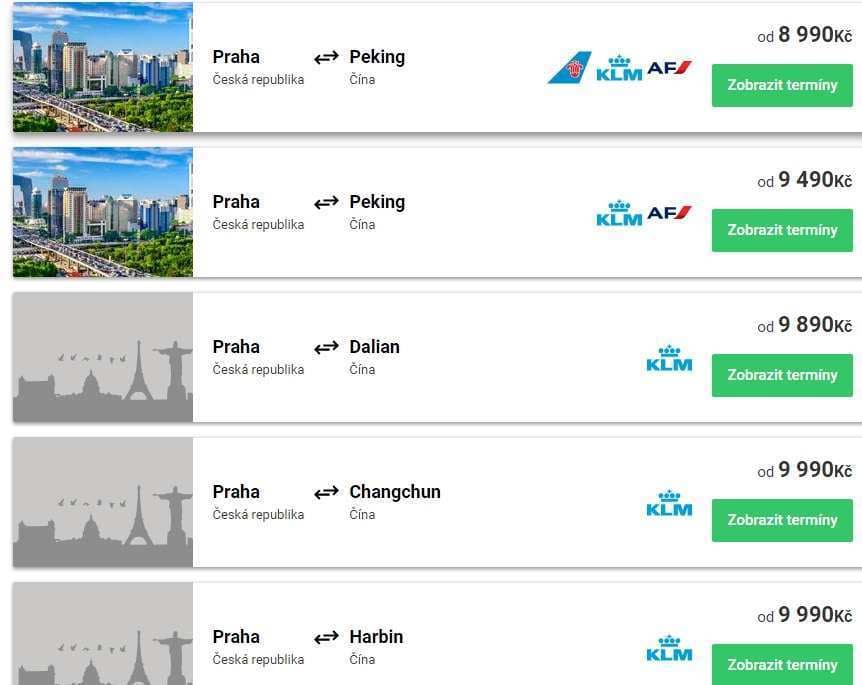Viewport: 862px width, 685px height.
Task: Click KLM logo in the Harbin offer
Action: [669, 648]
